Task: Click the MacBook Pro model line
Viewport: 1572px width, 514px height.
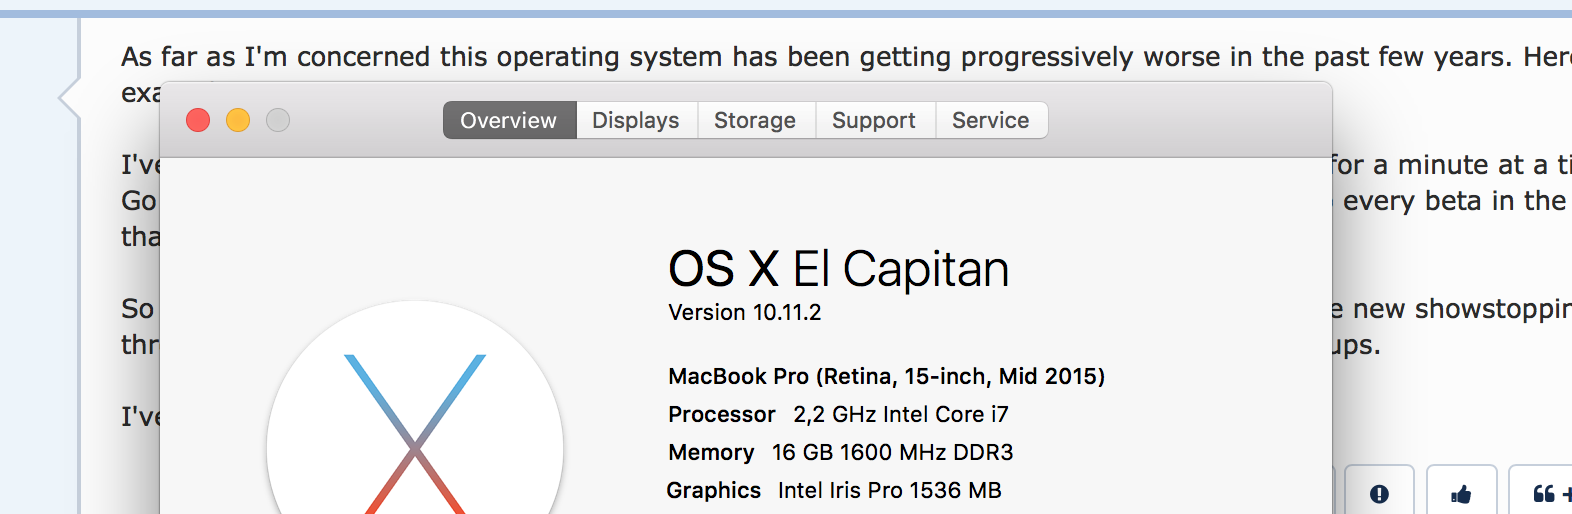Action: coord(886,376)
